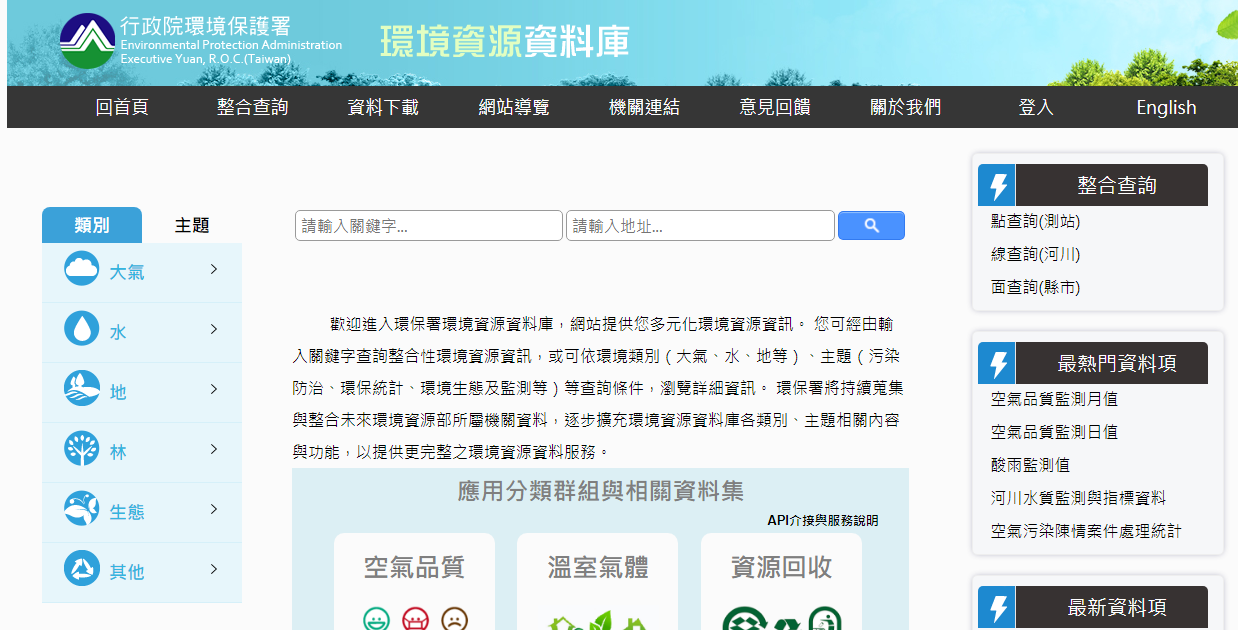The height and width of the screenshot is (630, 1238).
Task: Open 酸雨監測值 from popular items
Action: pyautogui.click(x=1030, y=465)
